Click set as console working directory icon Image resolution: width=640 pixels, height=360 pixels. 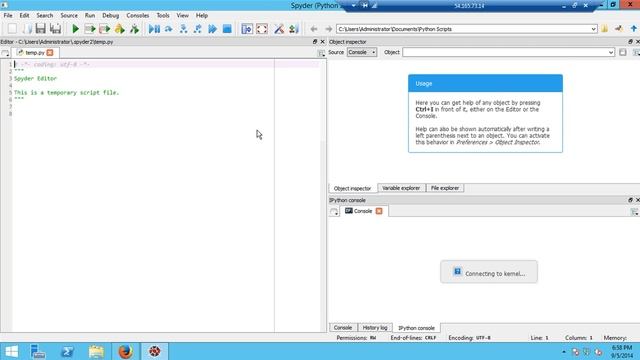619,29
